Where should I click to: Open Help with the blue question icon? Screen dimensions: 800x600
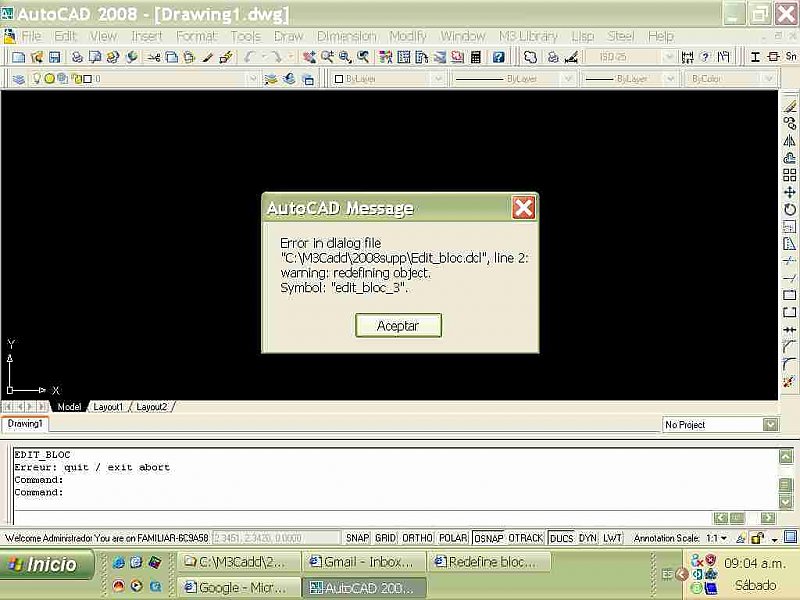coord(498,57)
